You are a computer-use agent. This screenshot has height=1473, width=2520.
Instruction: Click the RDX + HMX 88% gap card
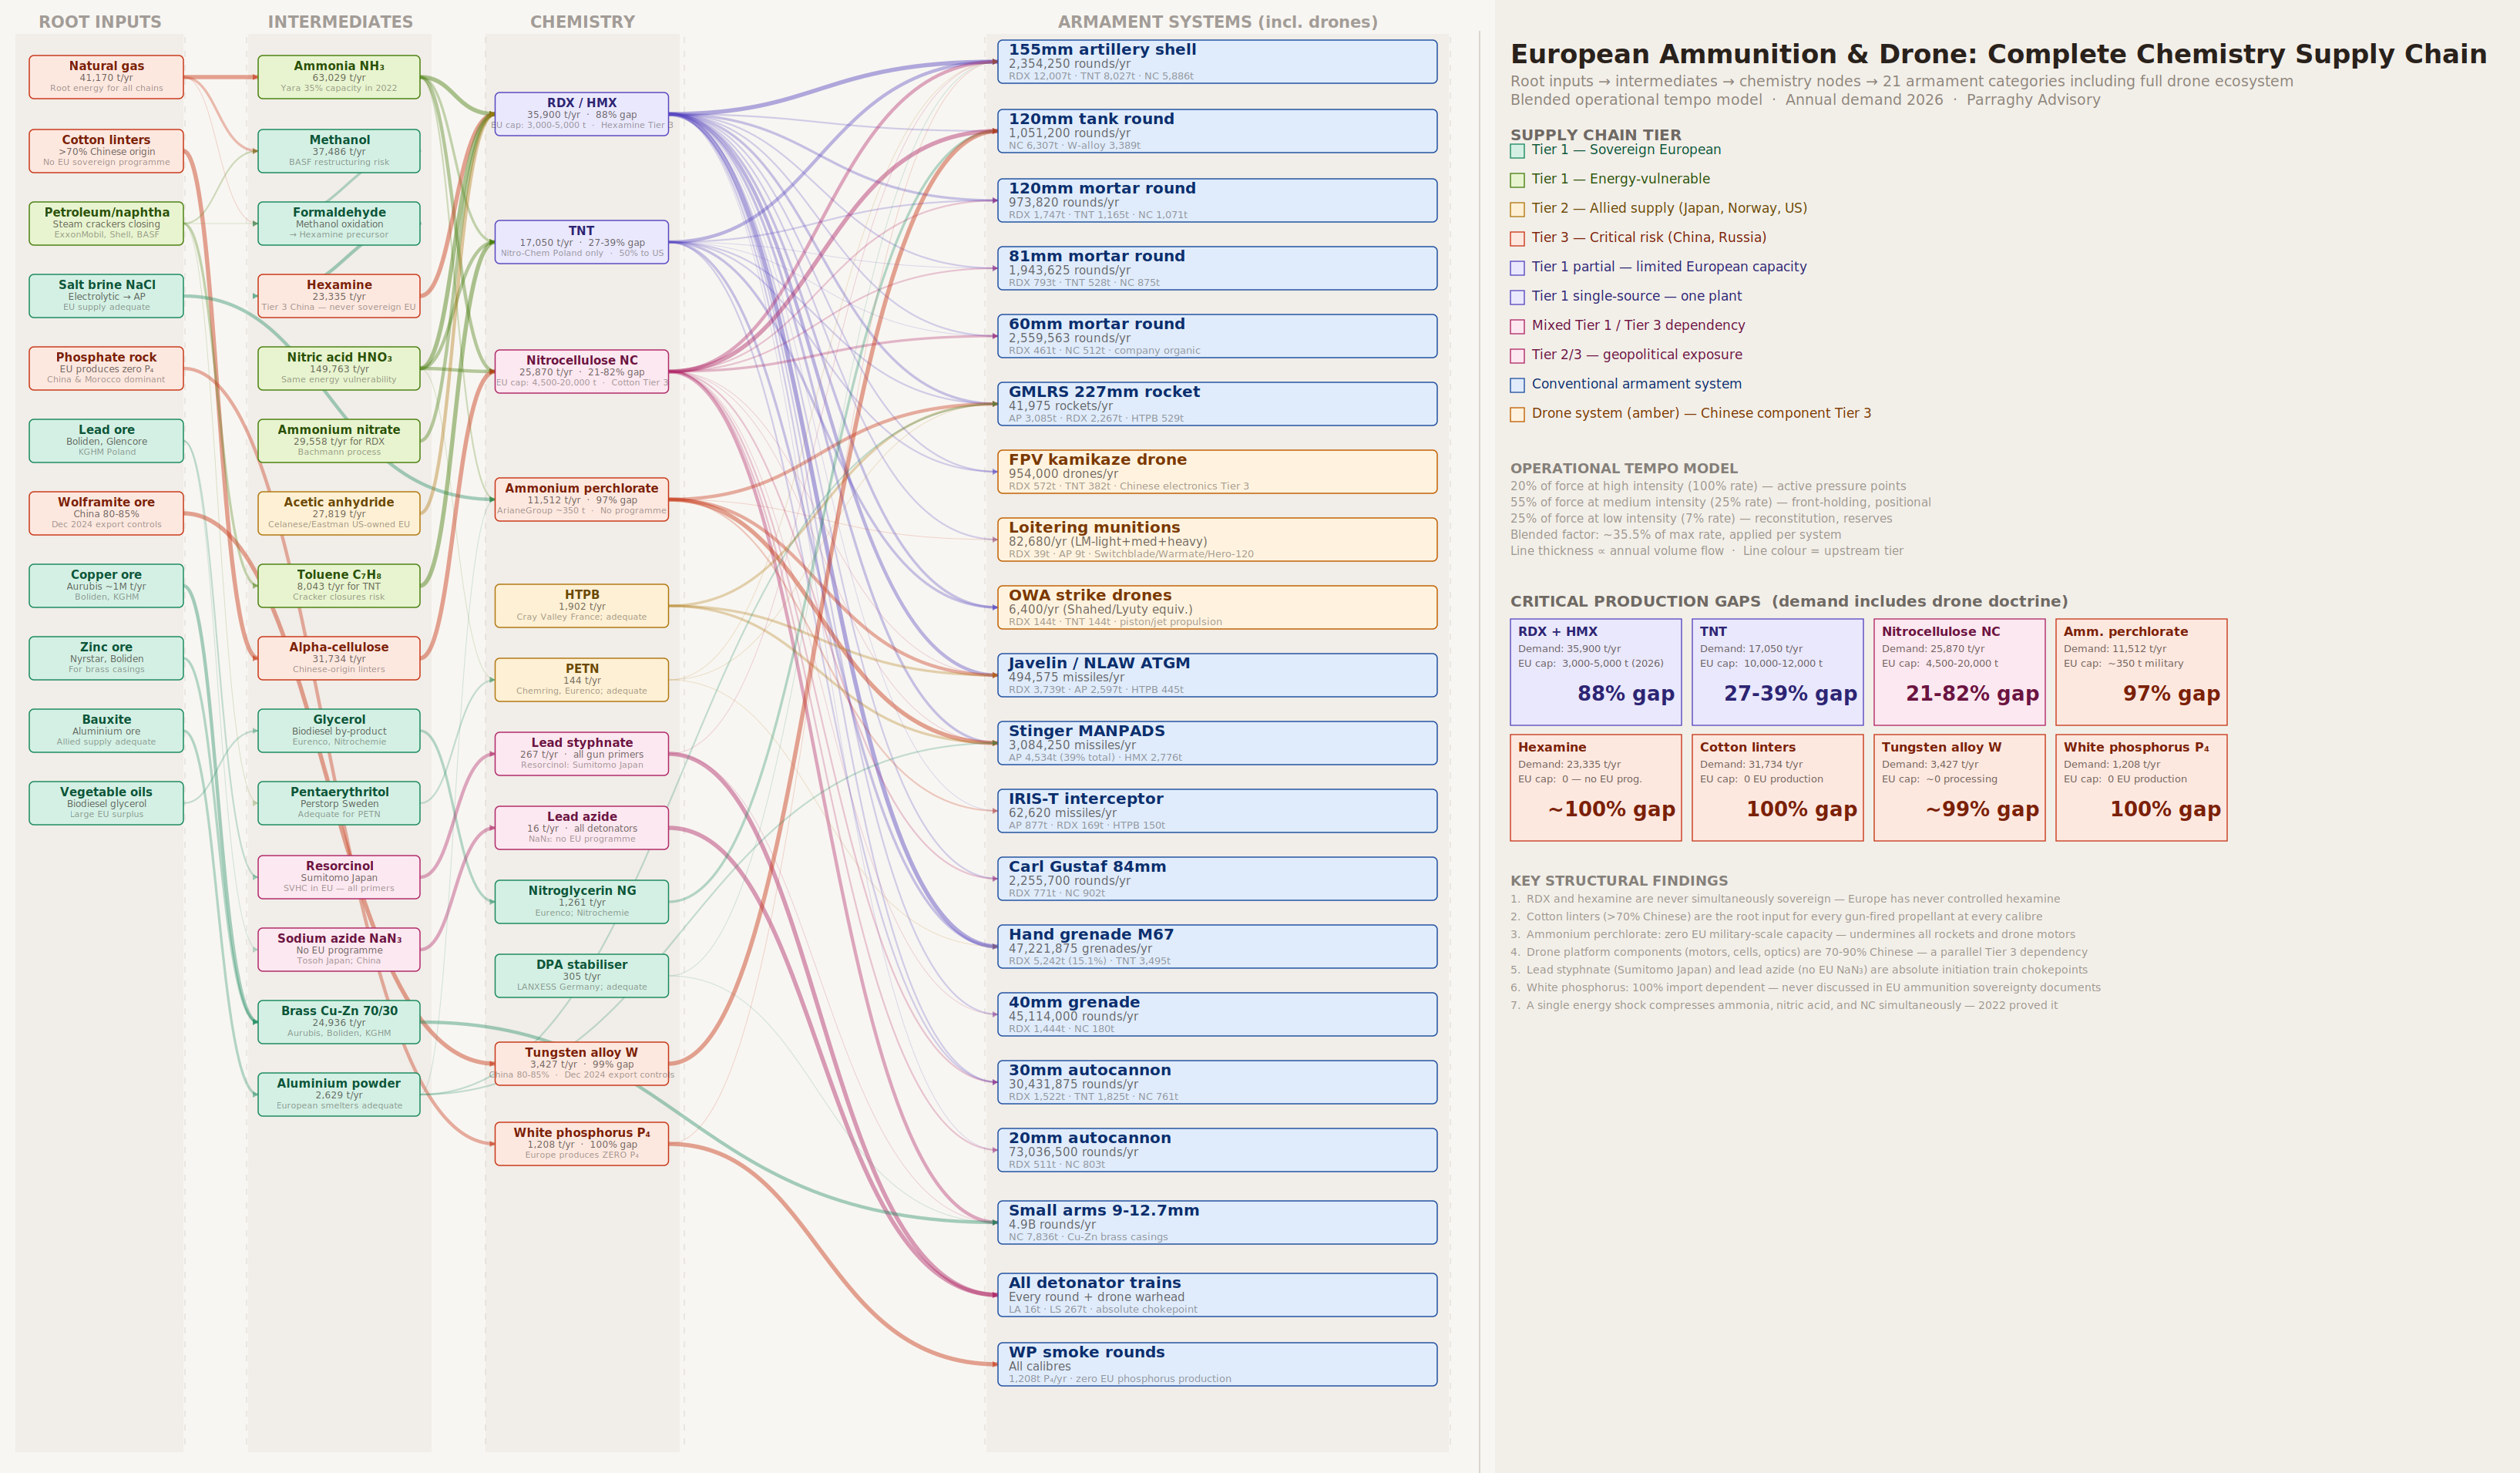[x=1596, y=670]
